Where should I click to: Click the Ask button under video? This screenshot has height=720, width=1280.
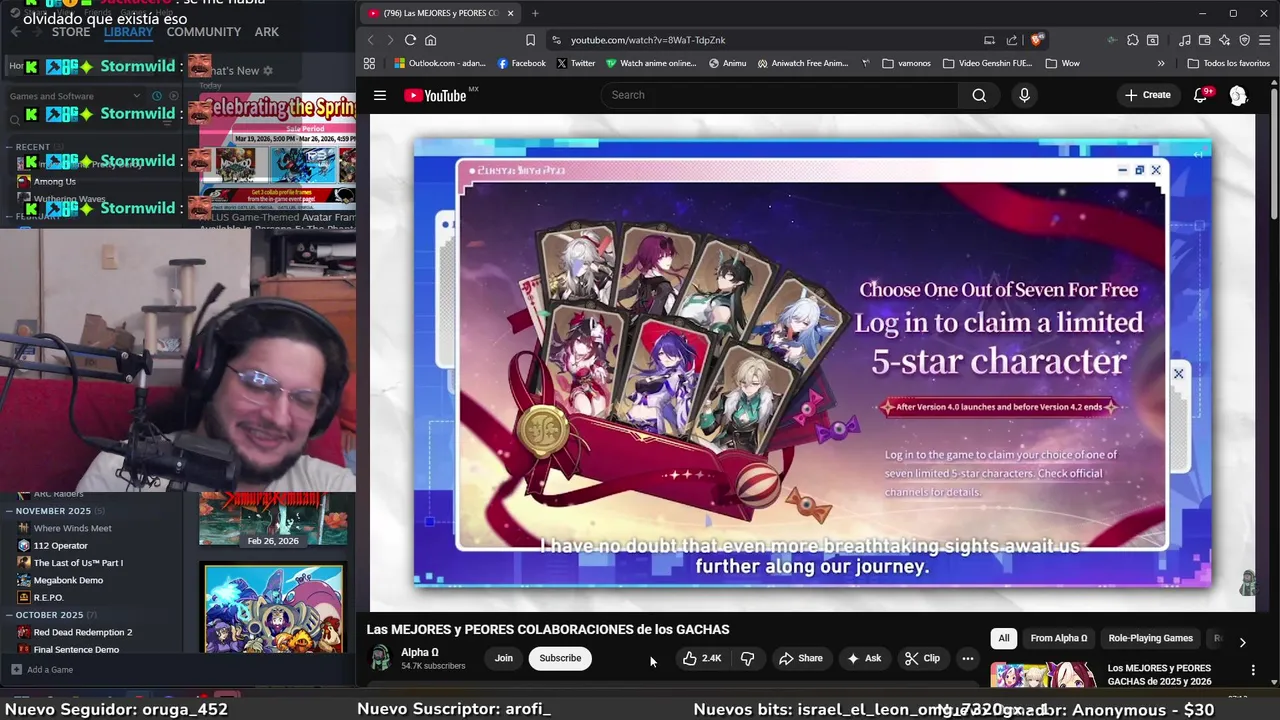864,658
